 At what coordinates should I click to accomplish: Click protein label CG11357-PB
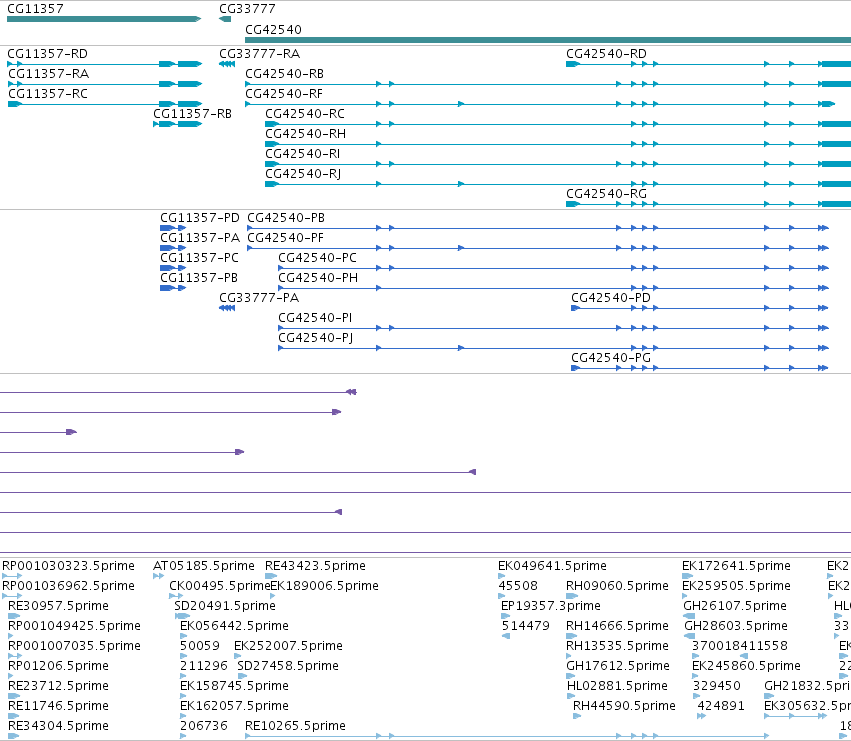pyautogui.click(x=199, y=278)
